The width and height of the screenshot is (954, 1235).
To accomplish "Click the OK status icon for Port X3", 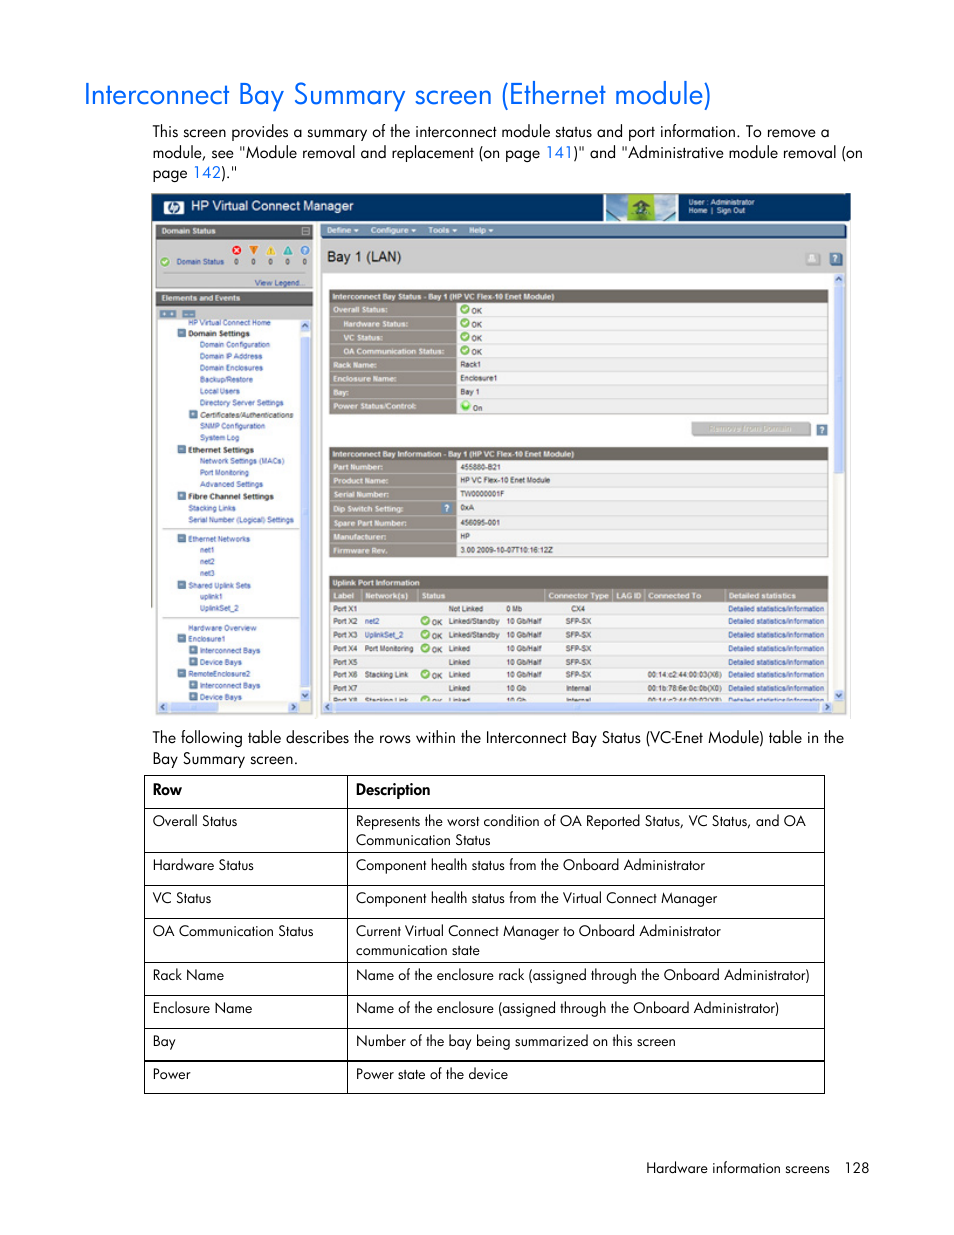I will pos(425,634).
